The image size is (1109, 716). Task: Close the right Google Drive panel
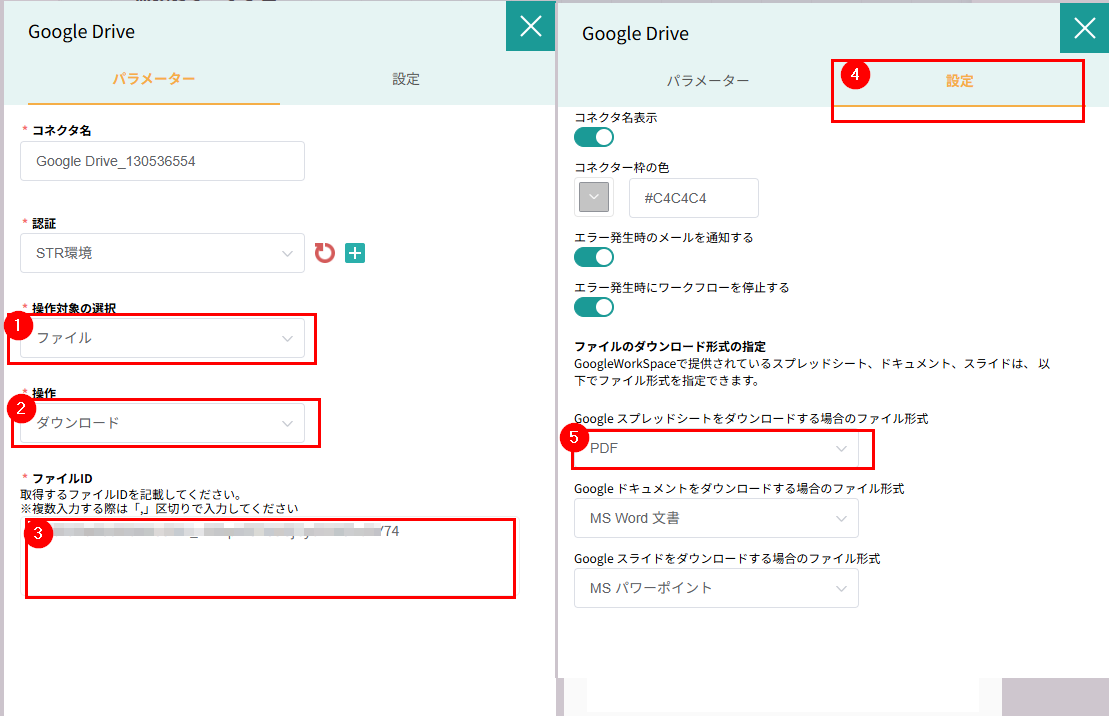[x=1084, y=28]
